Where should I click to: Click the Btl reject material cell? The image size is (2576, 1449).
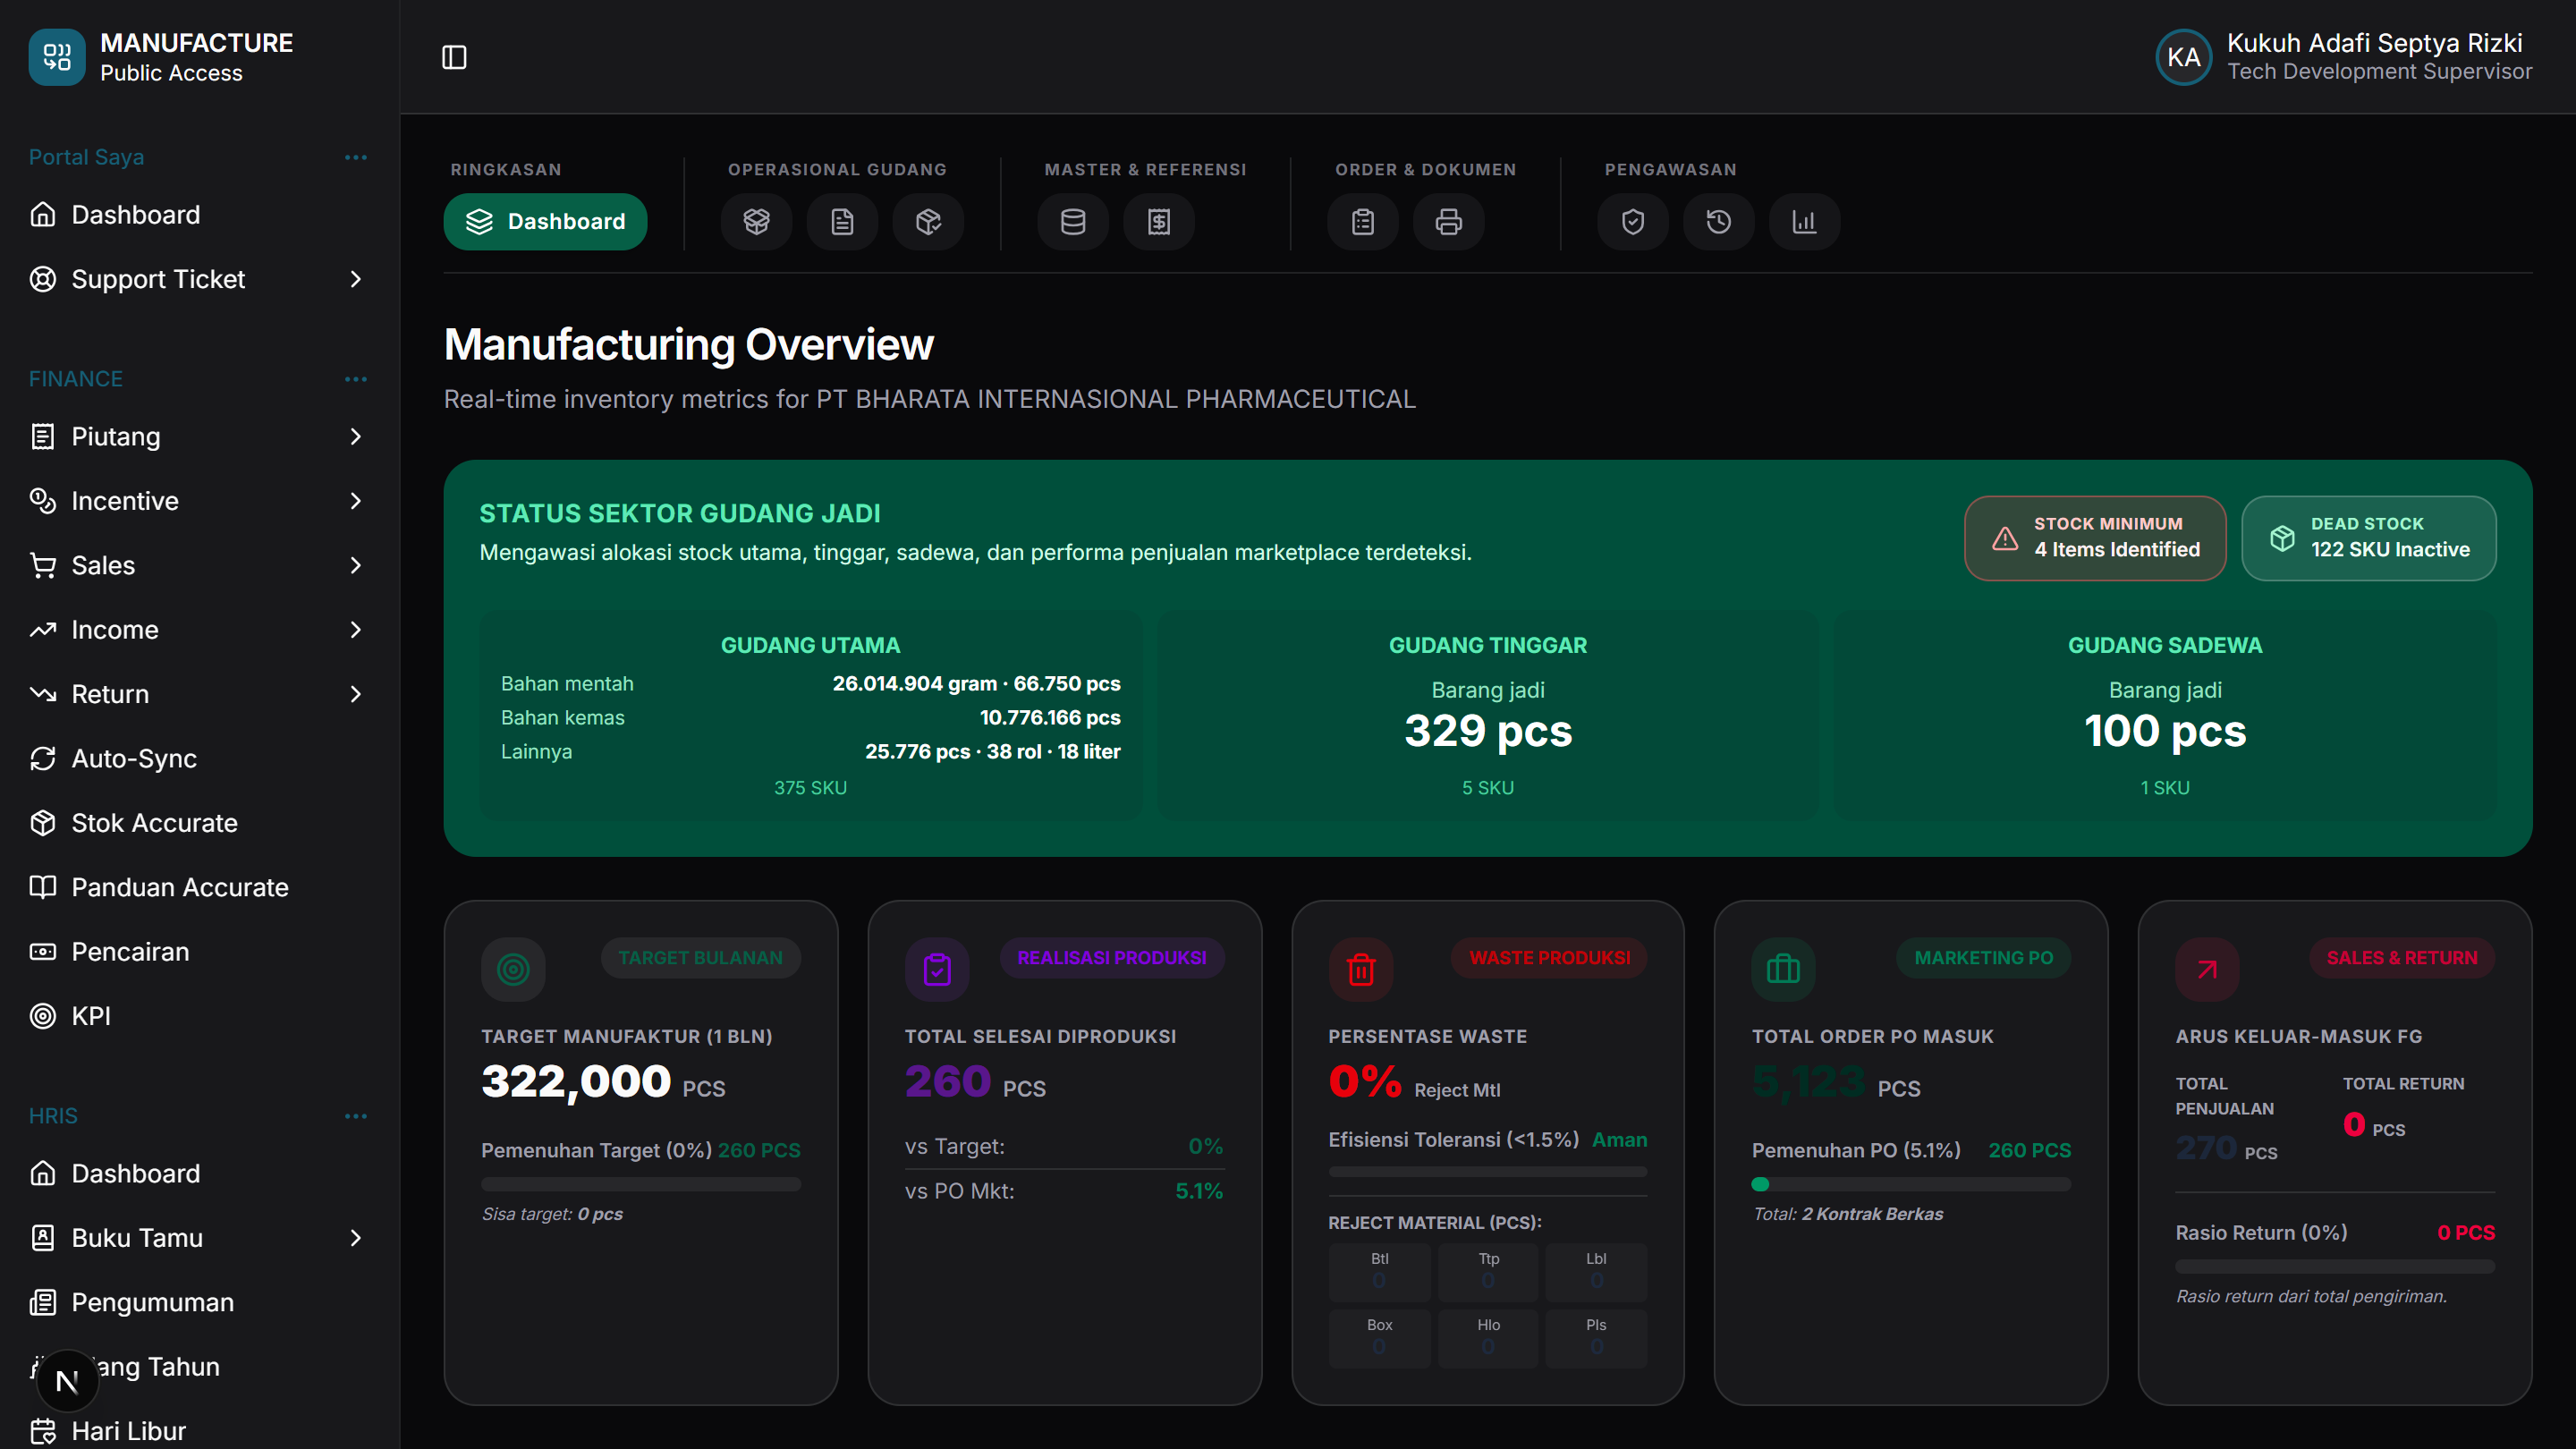[x=1379, y=1272]
